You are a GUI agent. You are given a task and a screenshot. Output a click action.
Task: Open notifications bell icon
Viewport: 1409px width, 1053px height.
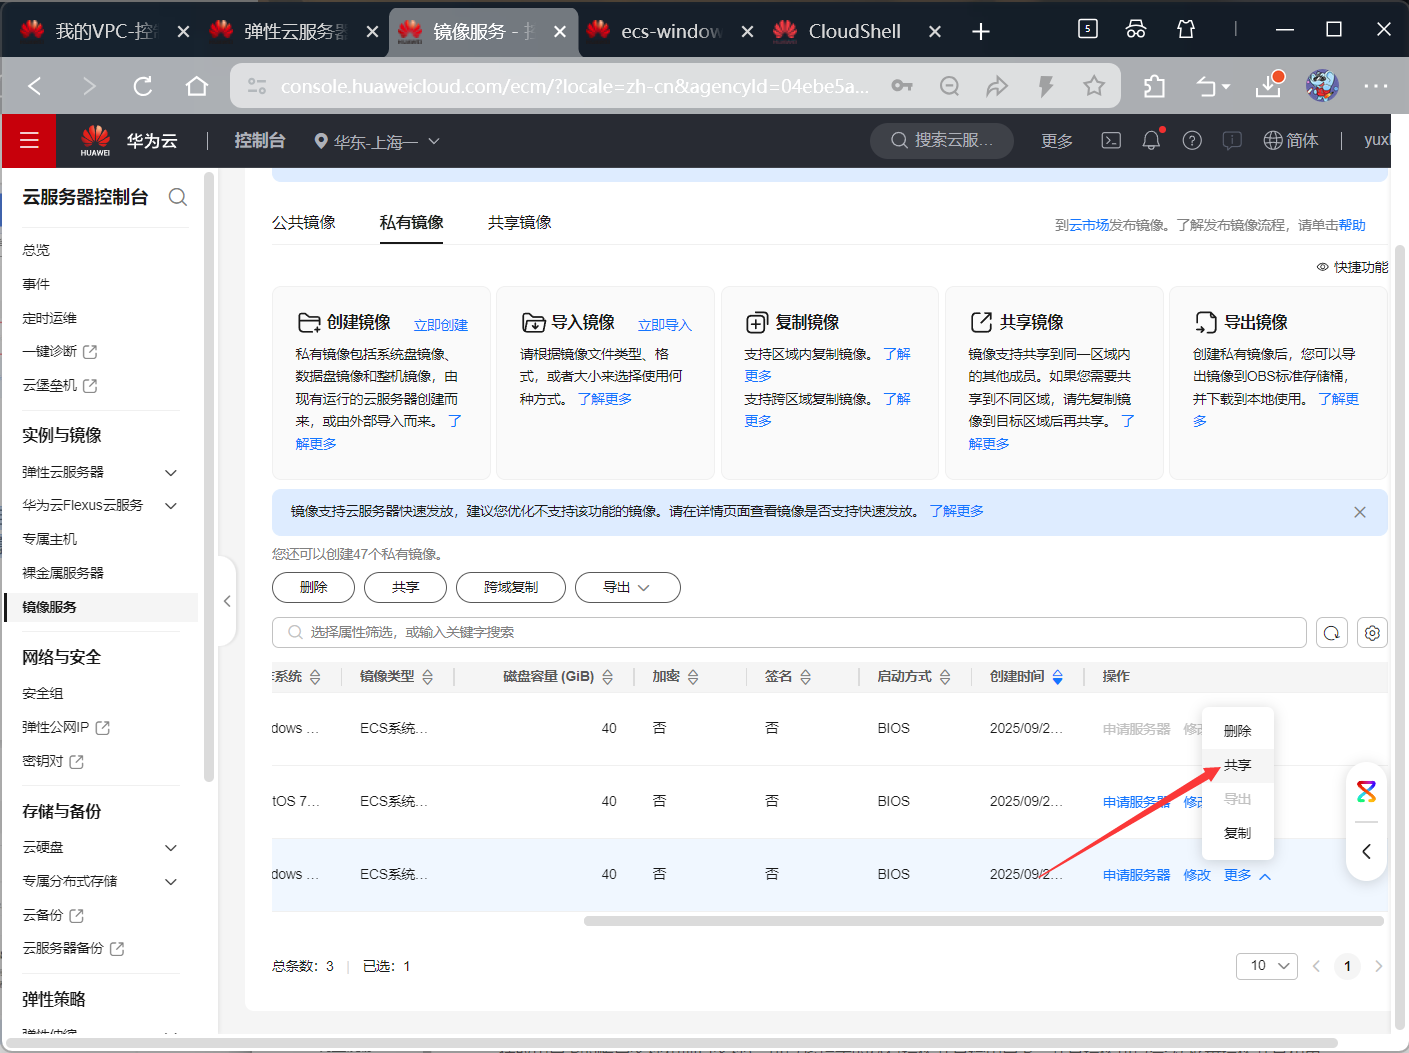point(1151,141)
